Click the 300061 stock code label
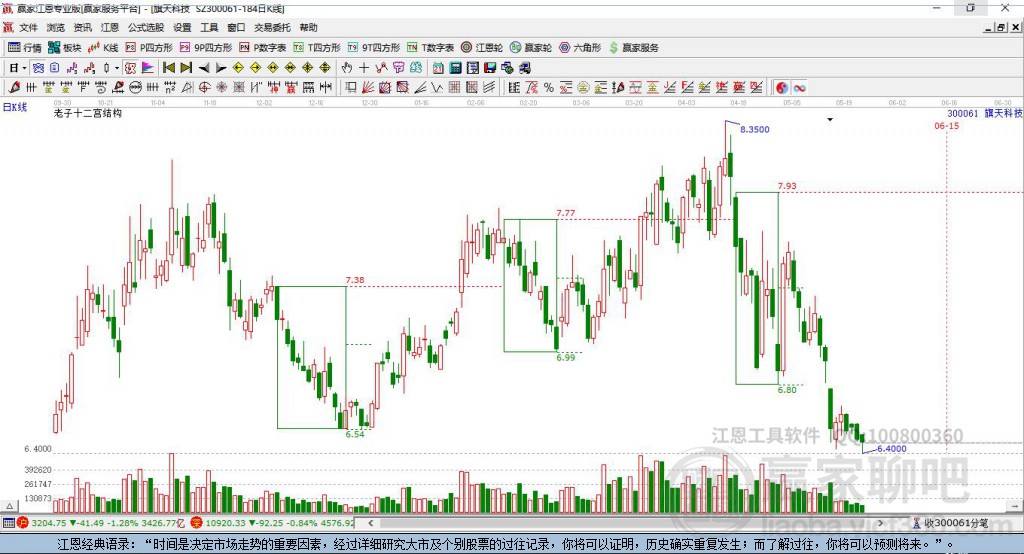Screen dimensions: 1024x554 963,114
